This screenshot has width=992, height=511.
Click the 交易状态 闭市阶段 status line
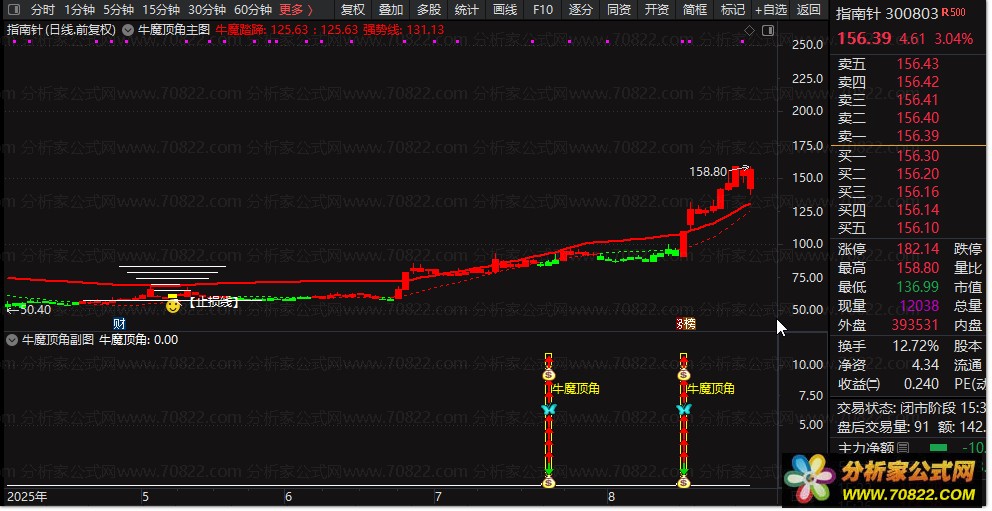point(911,408)
